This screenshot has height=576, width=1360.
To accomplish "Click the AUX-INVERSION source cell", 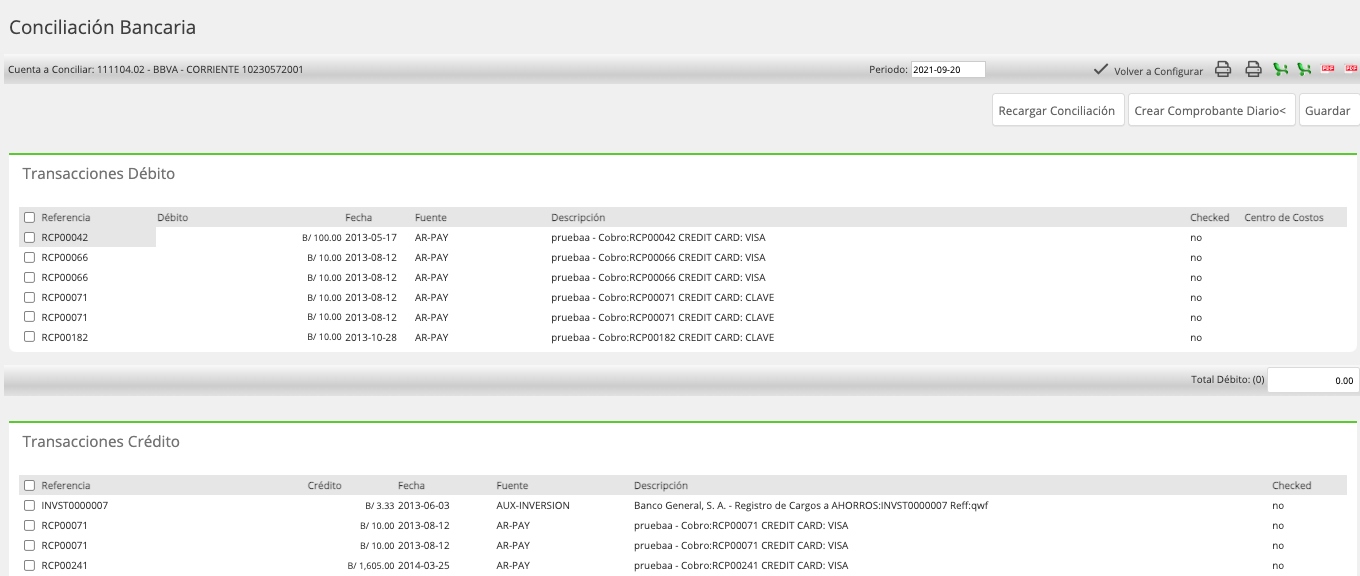I will point(533,506).
